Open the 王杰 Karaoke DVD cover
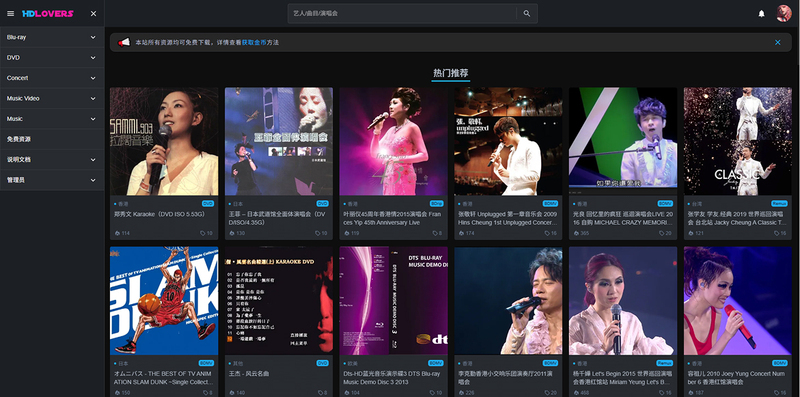Image resolution: width=800 pixels, height=397 pixels. [x=279, y=301]
